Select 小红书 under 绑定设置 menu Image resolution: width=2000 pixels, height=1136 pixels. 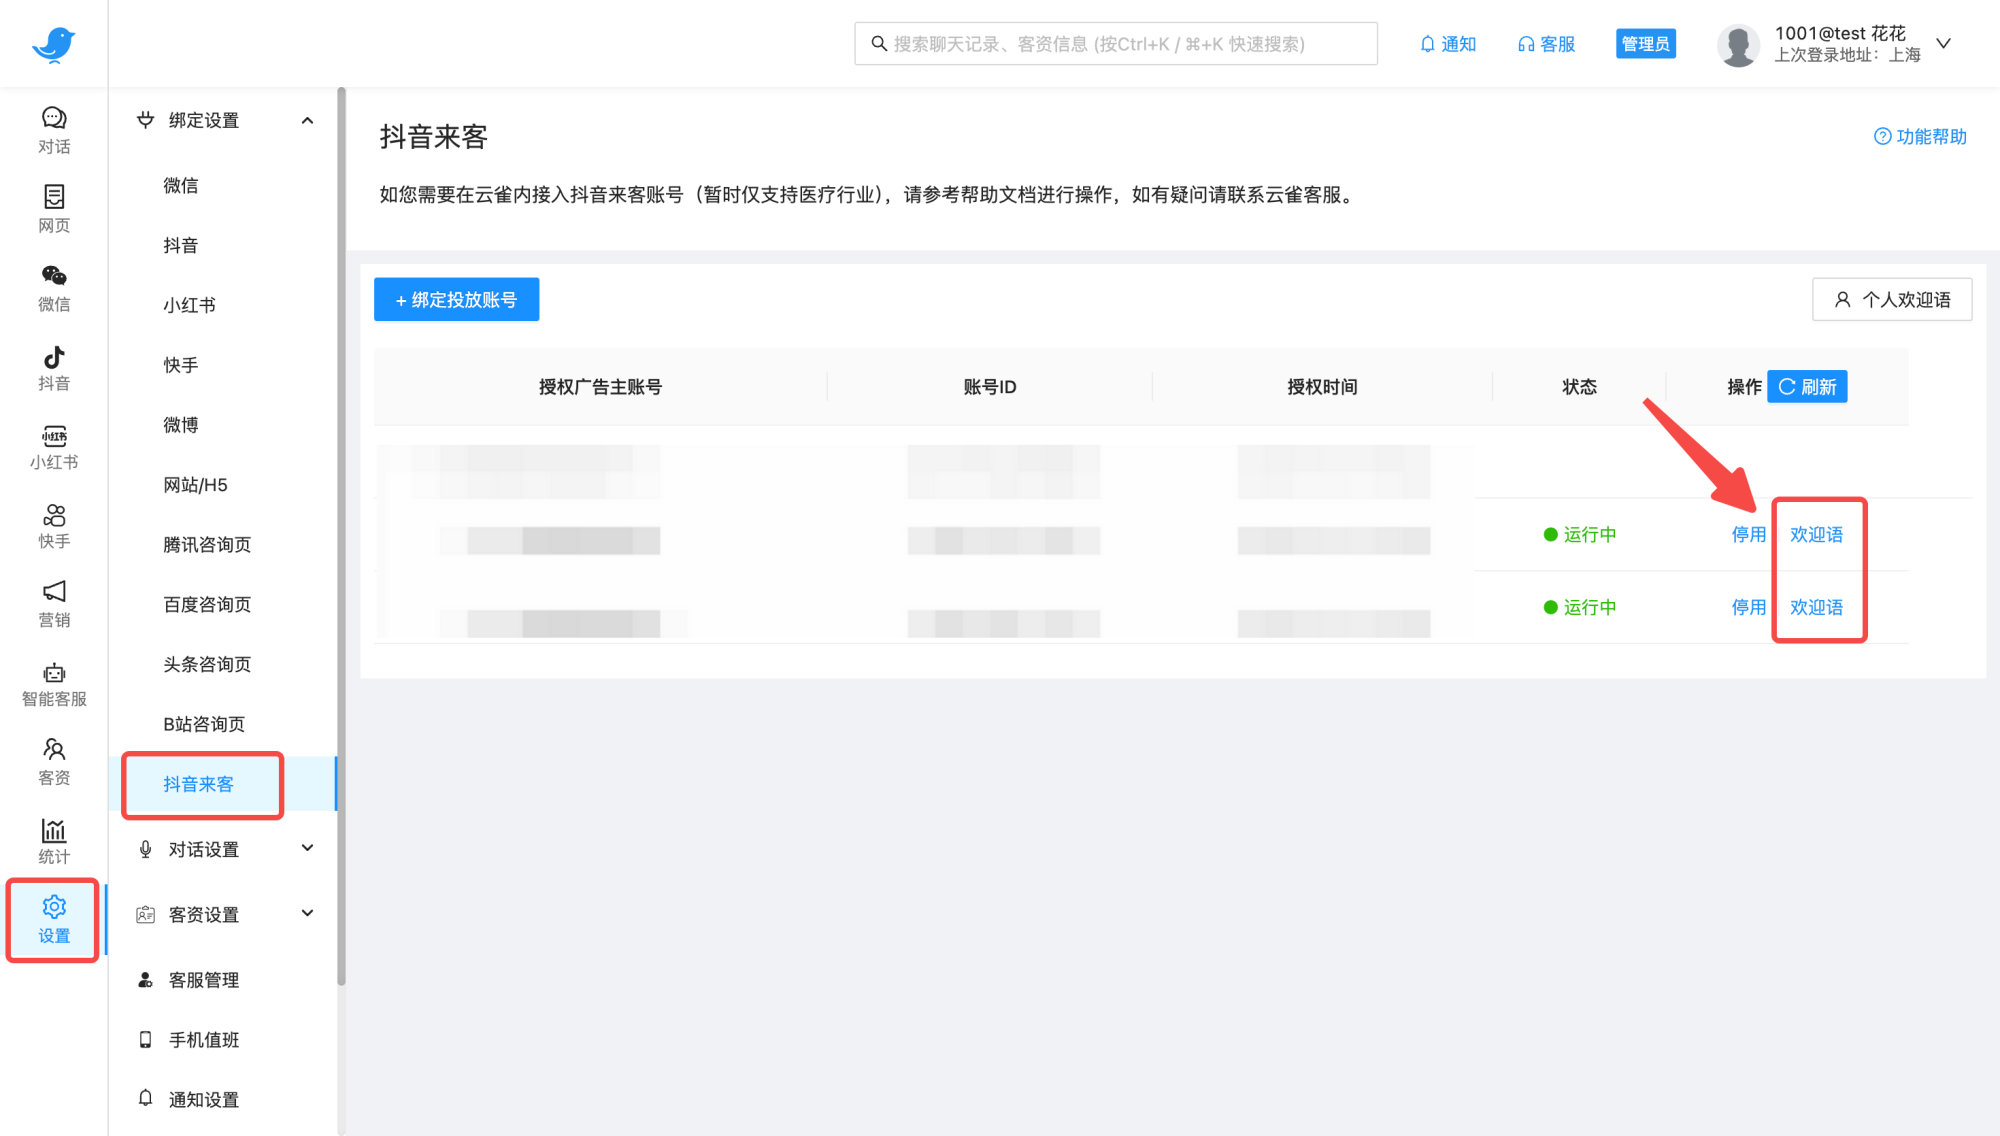click(x=189, y=306)
